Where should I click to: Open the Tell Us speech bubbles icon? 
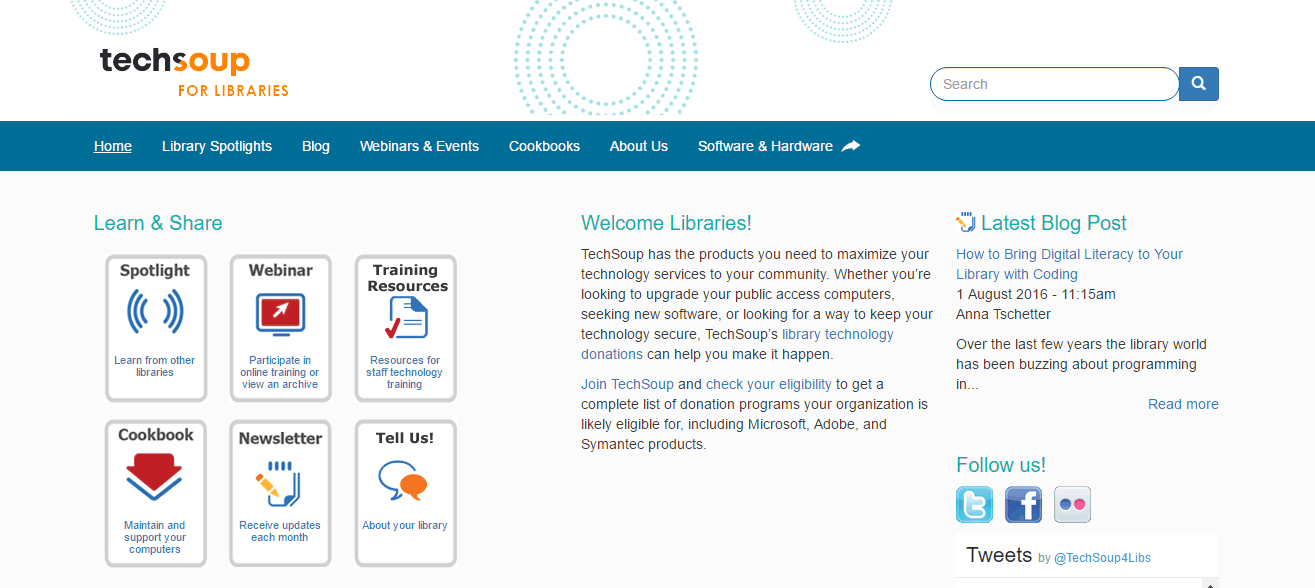[x=405, y=481]
